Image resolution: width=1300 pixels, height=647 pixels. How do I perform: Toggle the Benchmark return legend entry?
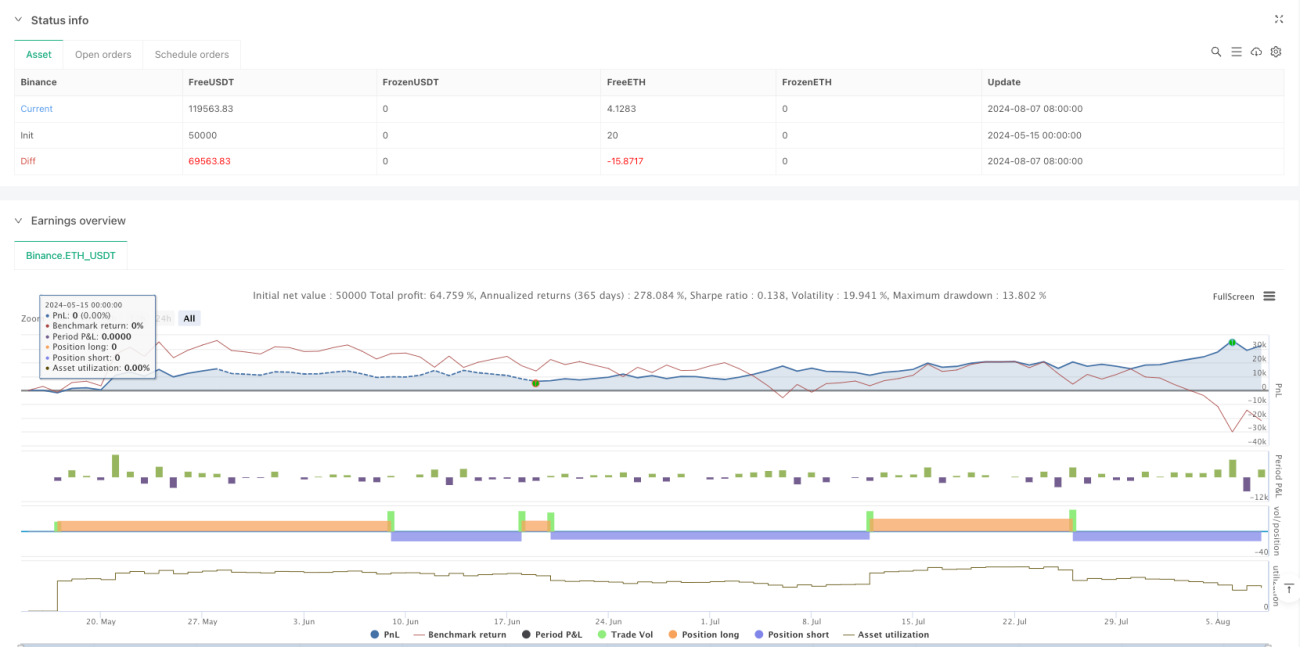[x=459, y=634]
